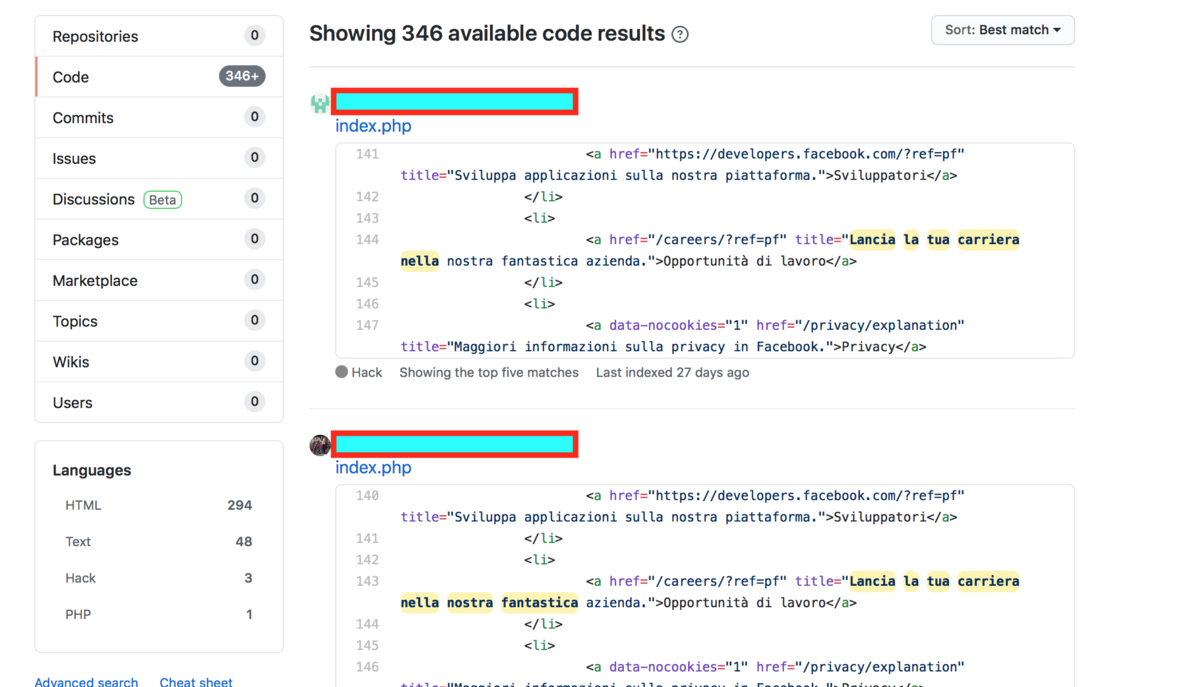Click line number 146 in second result
The width and height of the screenshot is (1200, 687).
367,666
